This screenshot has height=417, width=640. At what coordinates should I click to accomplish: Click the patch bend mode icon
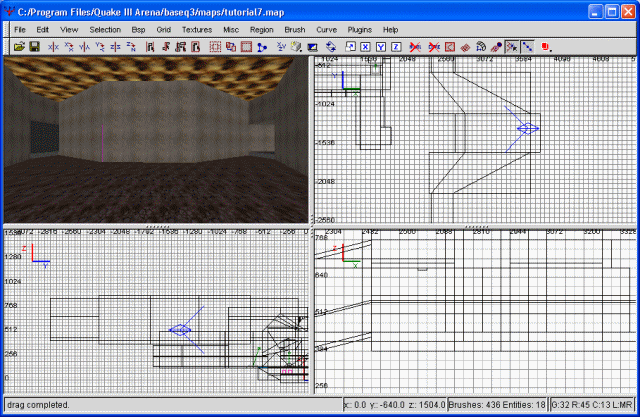481,47
